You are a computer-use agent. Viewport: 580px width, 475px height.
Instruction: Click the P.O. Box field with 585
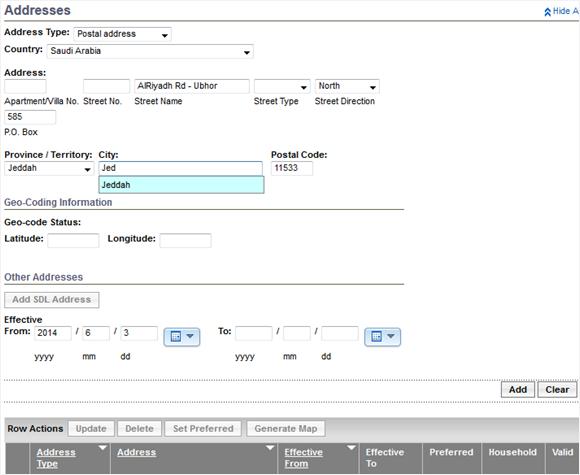(30, 117)
